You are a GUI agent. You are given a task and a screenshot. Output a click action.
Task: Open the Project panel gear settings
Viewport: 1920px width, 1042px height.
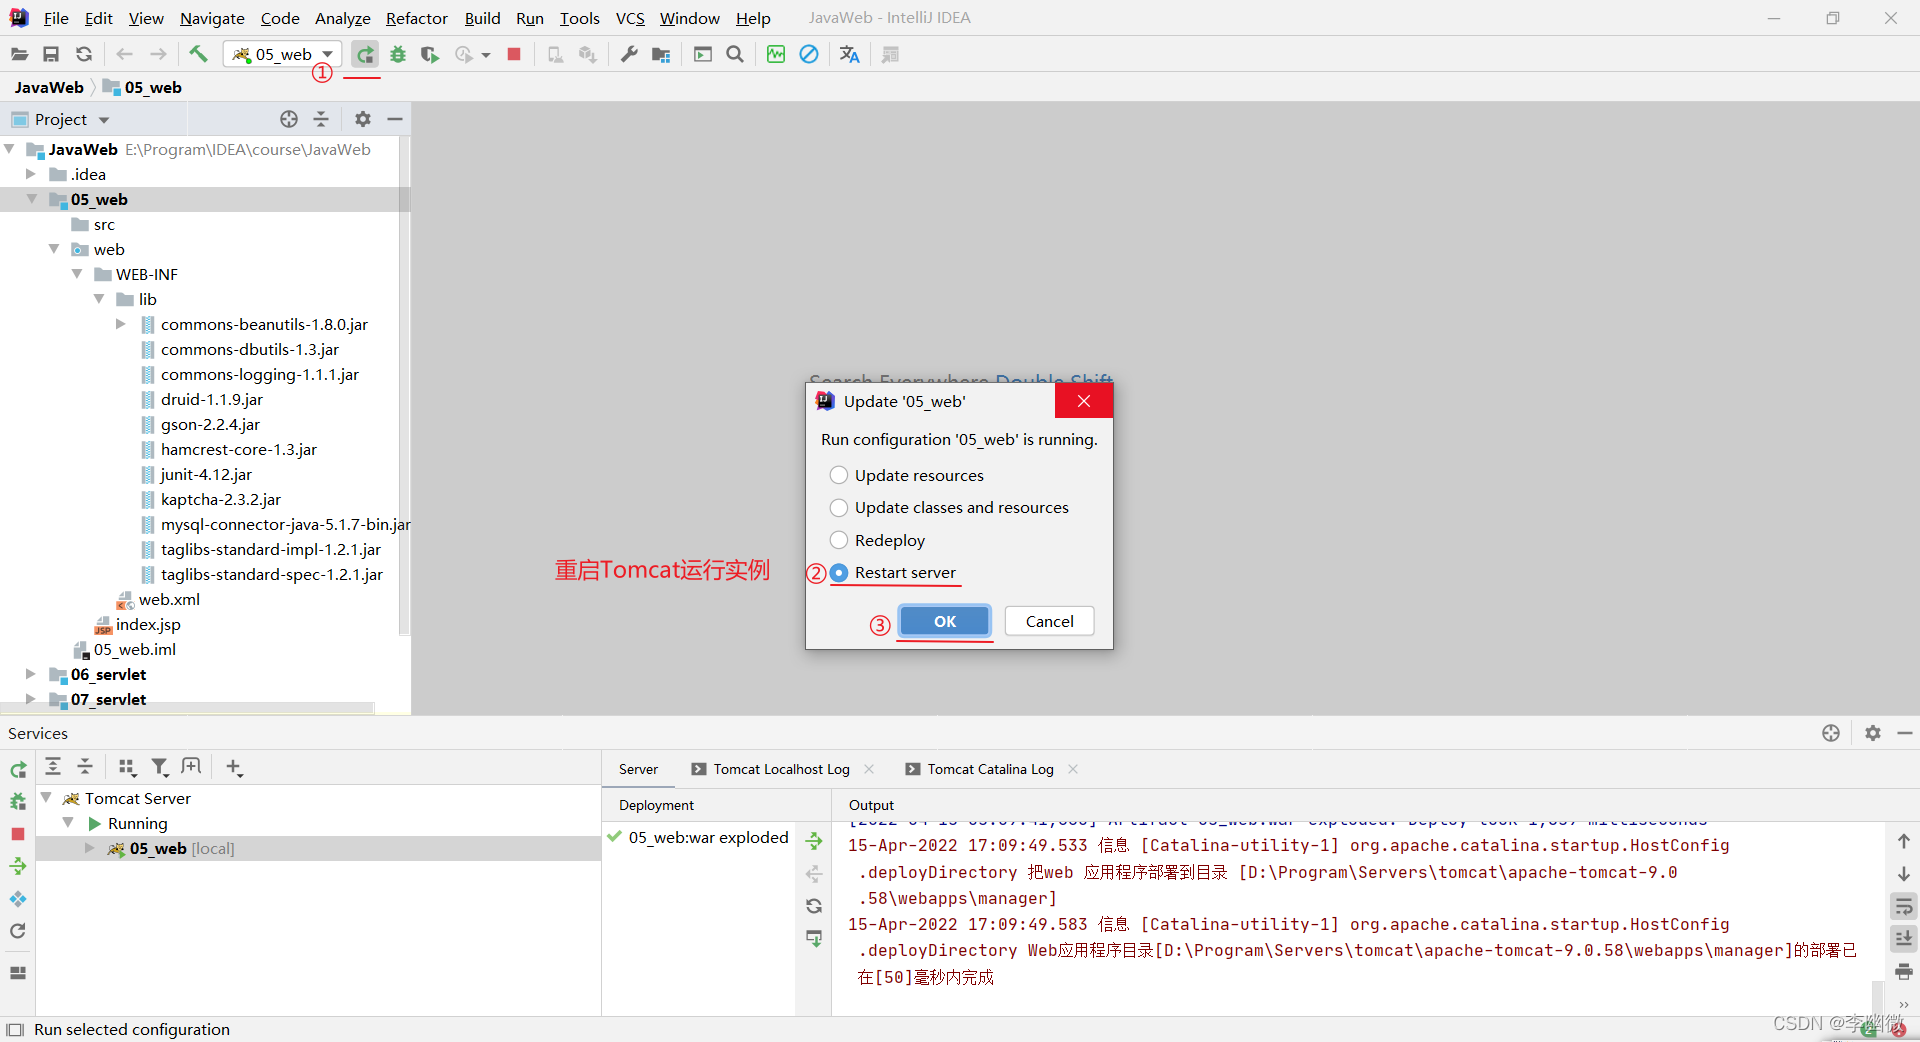[363, 119]
